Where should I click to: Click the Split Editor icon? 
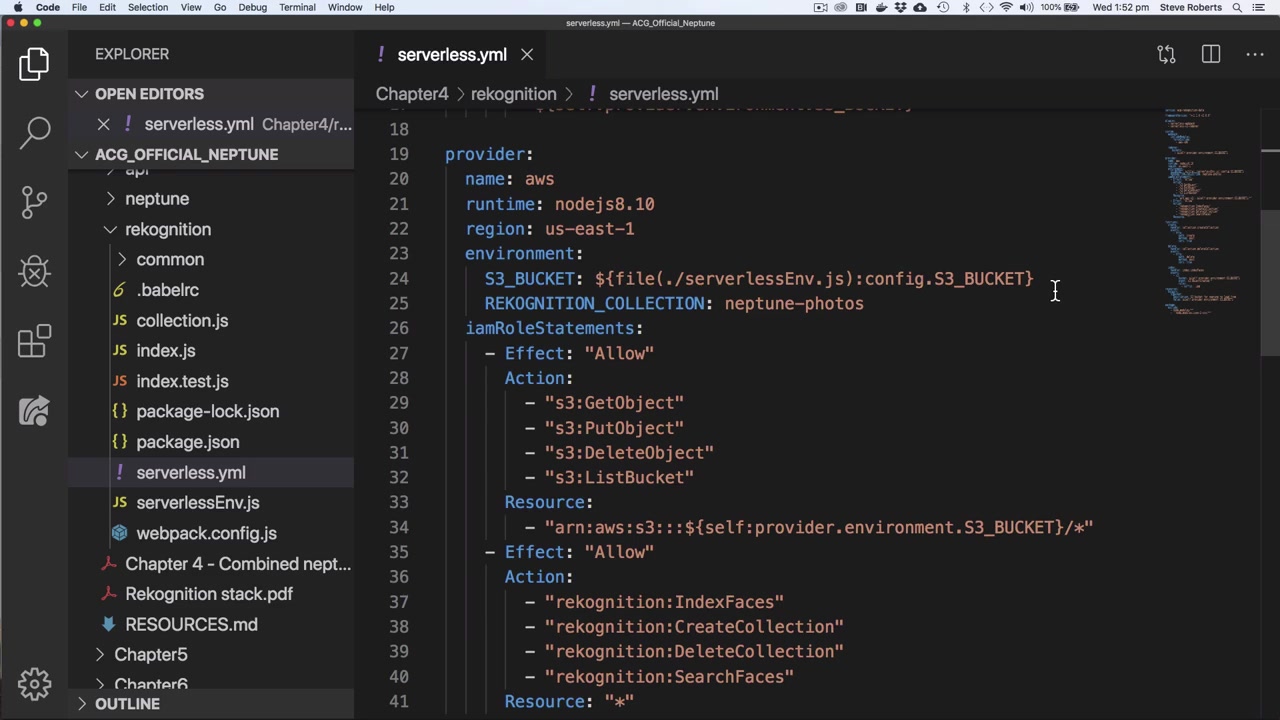1211,55
